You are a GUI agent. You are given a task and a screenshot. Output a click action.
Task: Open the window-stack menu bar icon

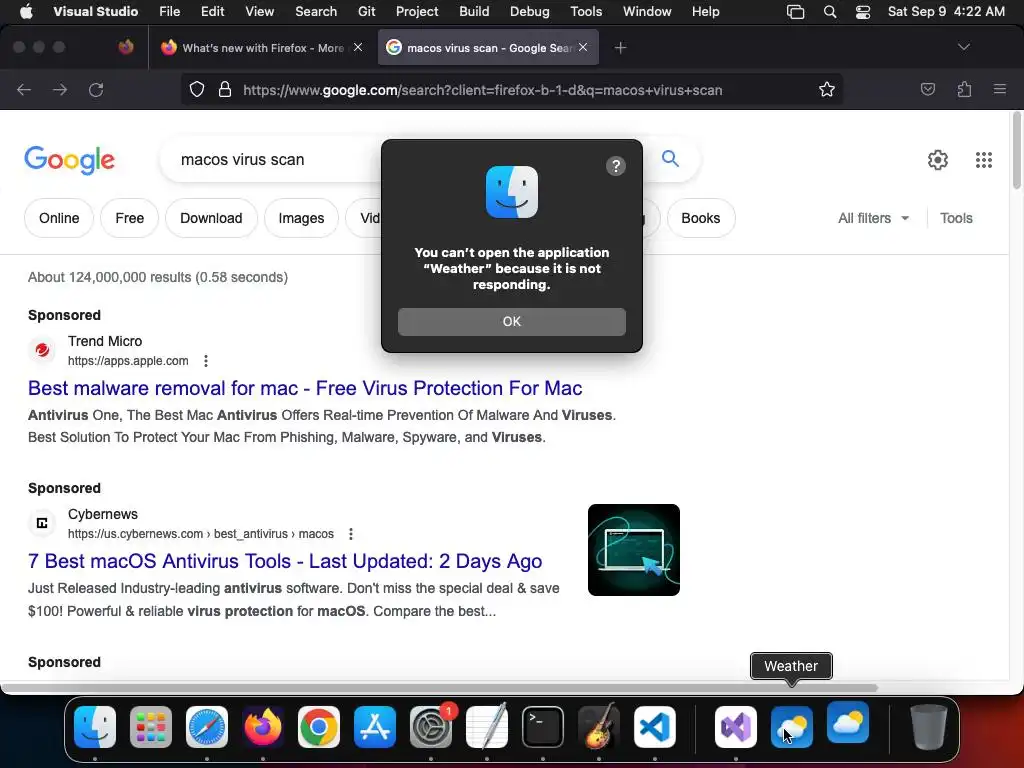coord(795,12)
